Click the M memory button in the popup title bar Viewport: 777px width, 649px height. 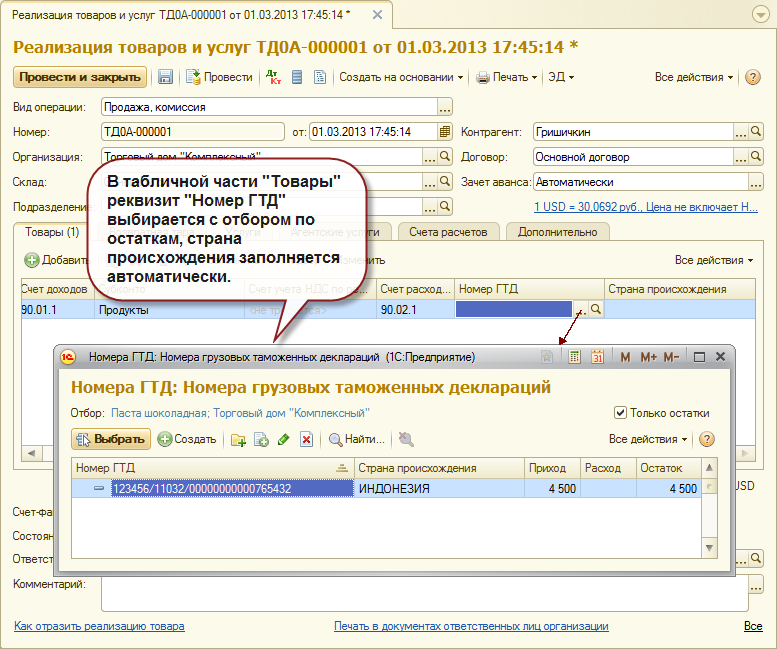(x=625, y=357)
